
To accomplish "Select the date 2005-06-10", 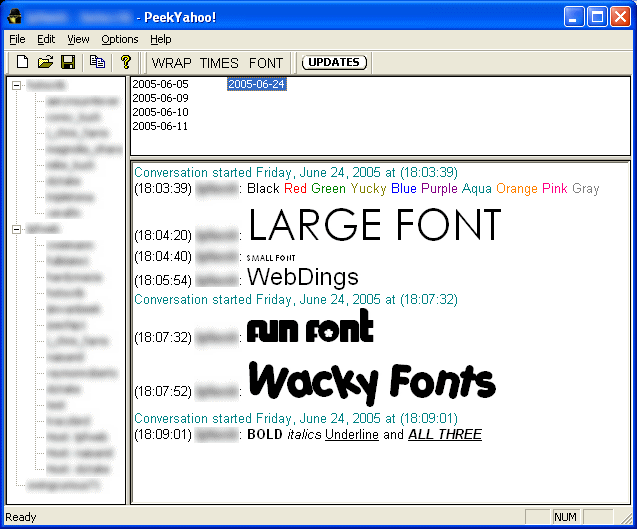I will 160,112.
